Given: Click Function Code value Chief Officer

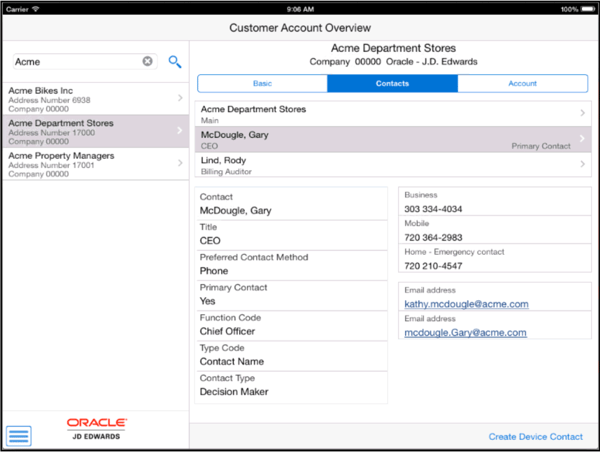Looking at the screenshot, I should click(x=227, y=331).
